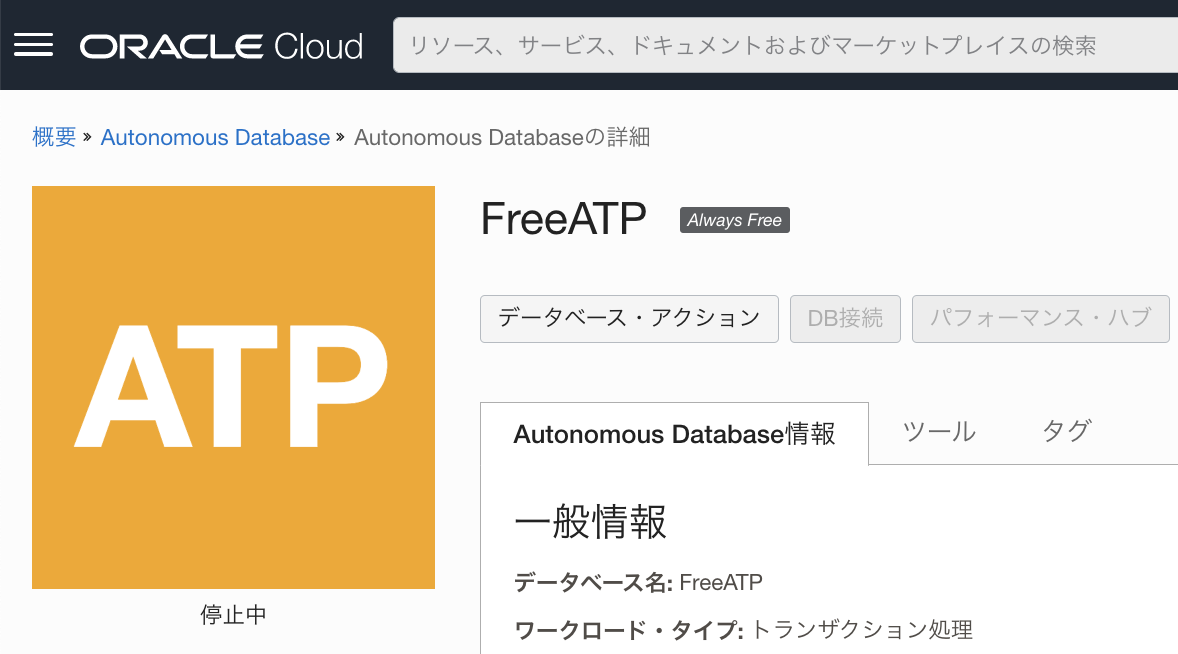Navigate to 概要 via breadcrumb
1178x654 pixels.
(55, 137)
